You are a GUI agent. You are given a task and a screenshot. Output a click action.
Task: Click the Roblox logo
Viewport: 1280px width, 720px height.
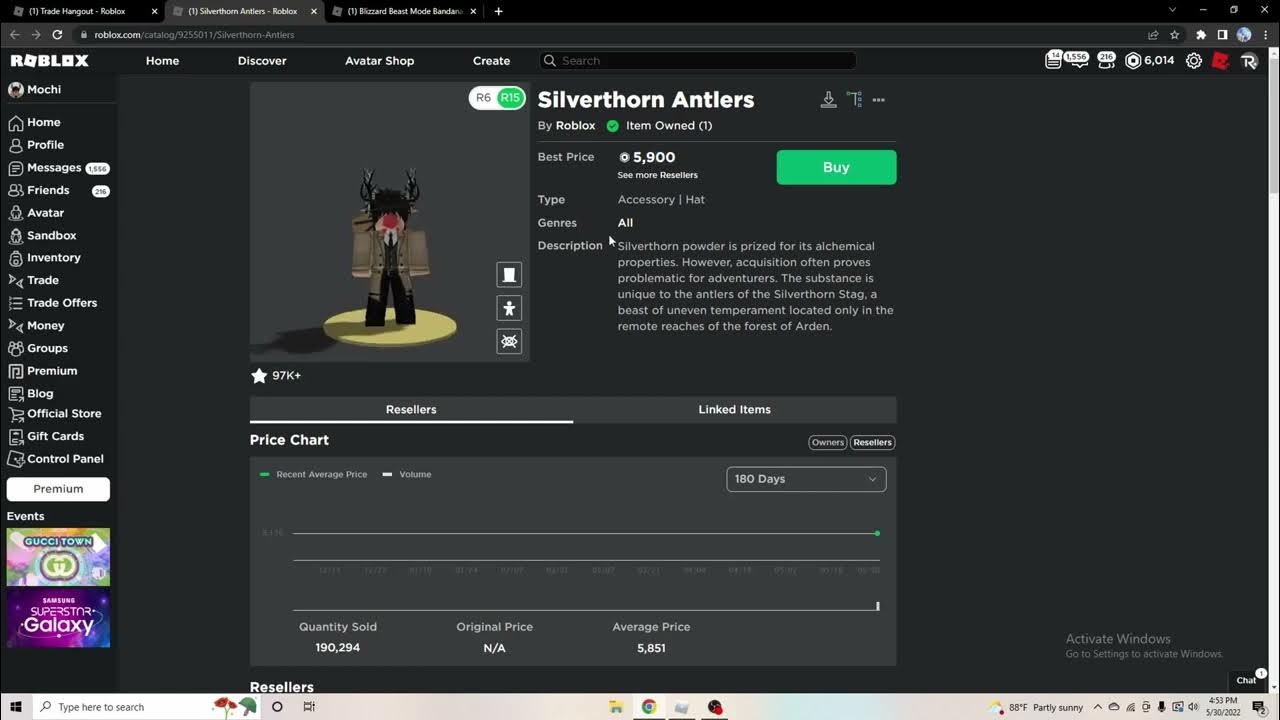(49, 61)
